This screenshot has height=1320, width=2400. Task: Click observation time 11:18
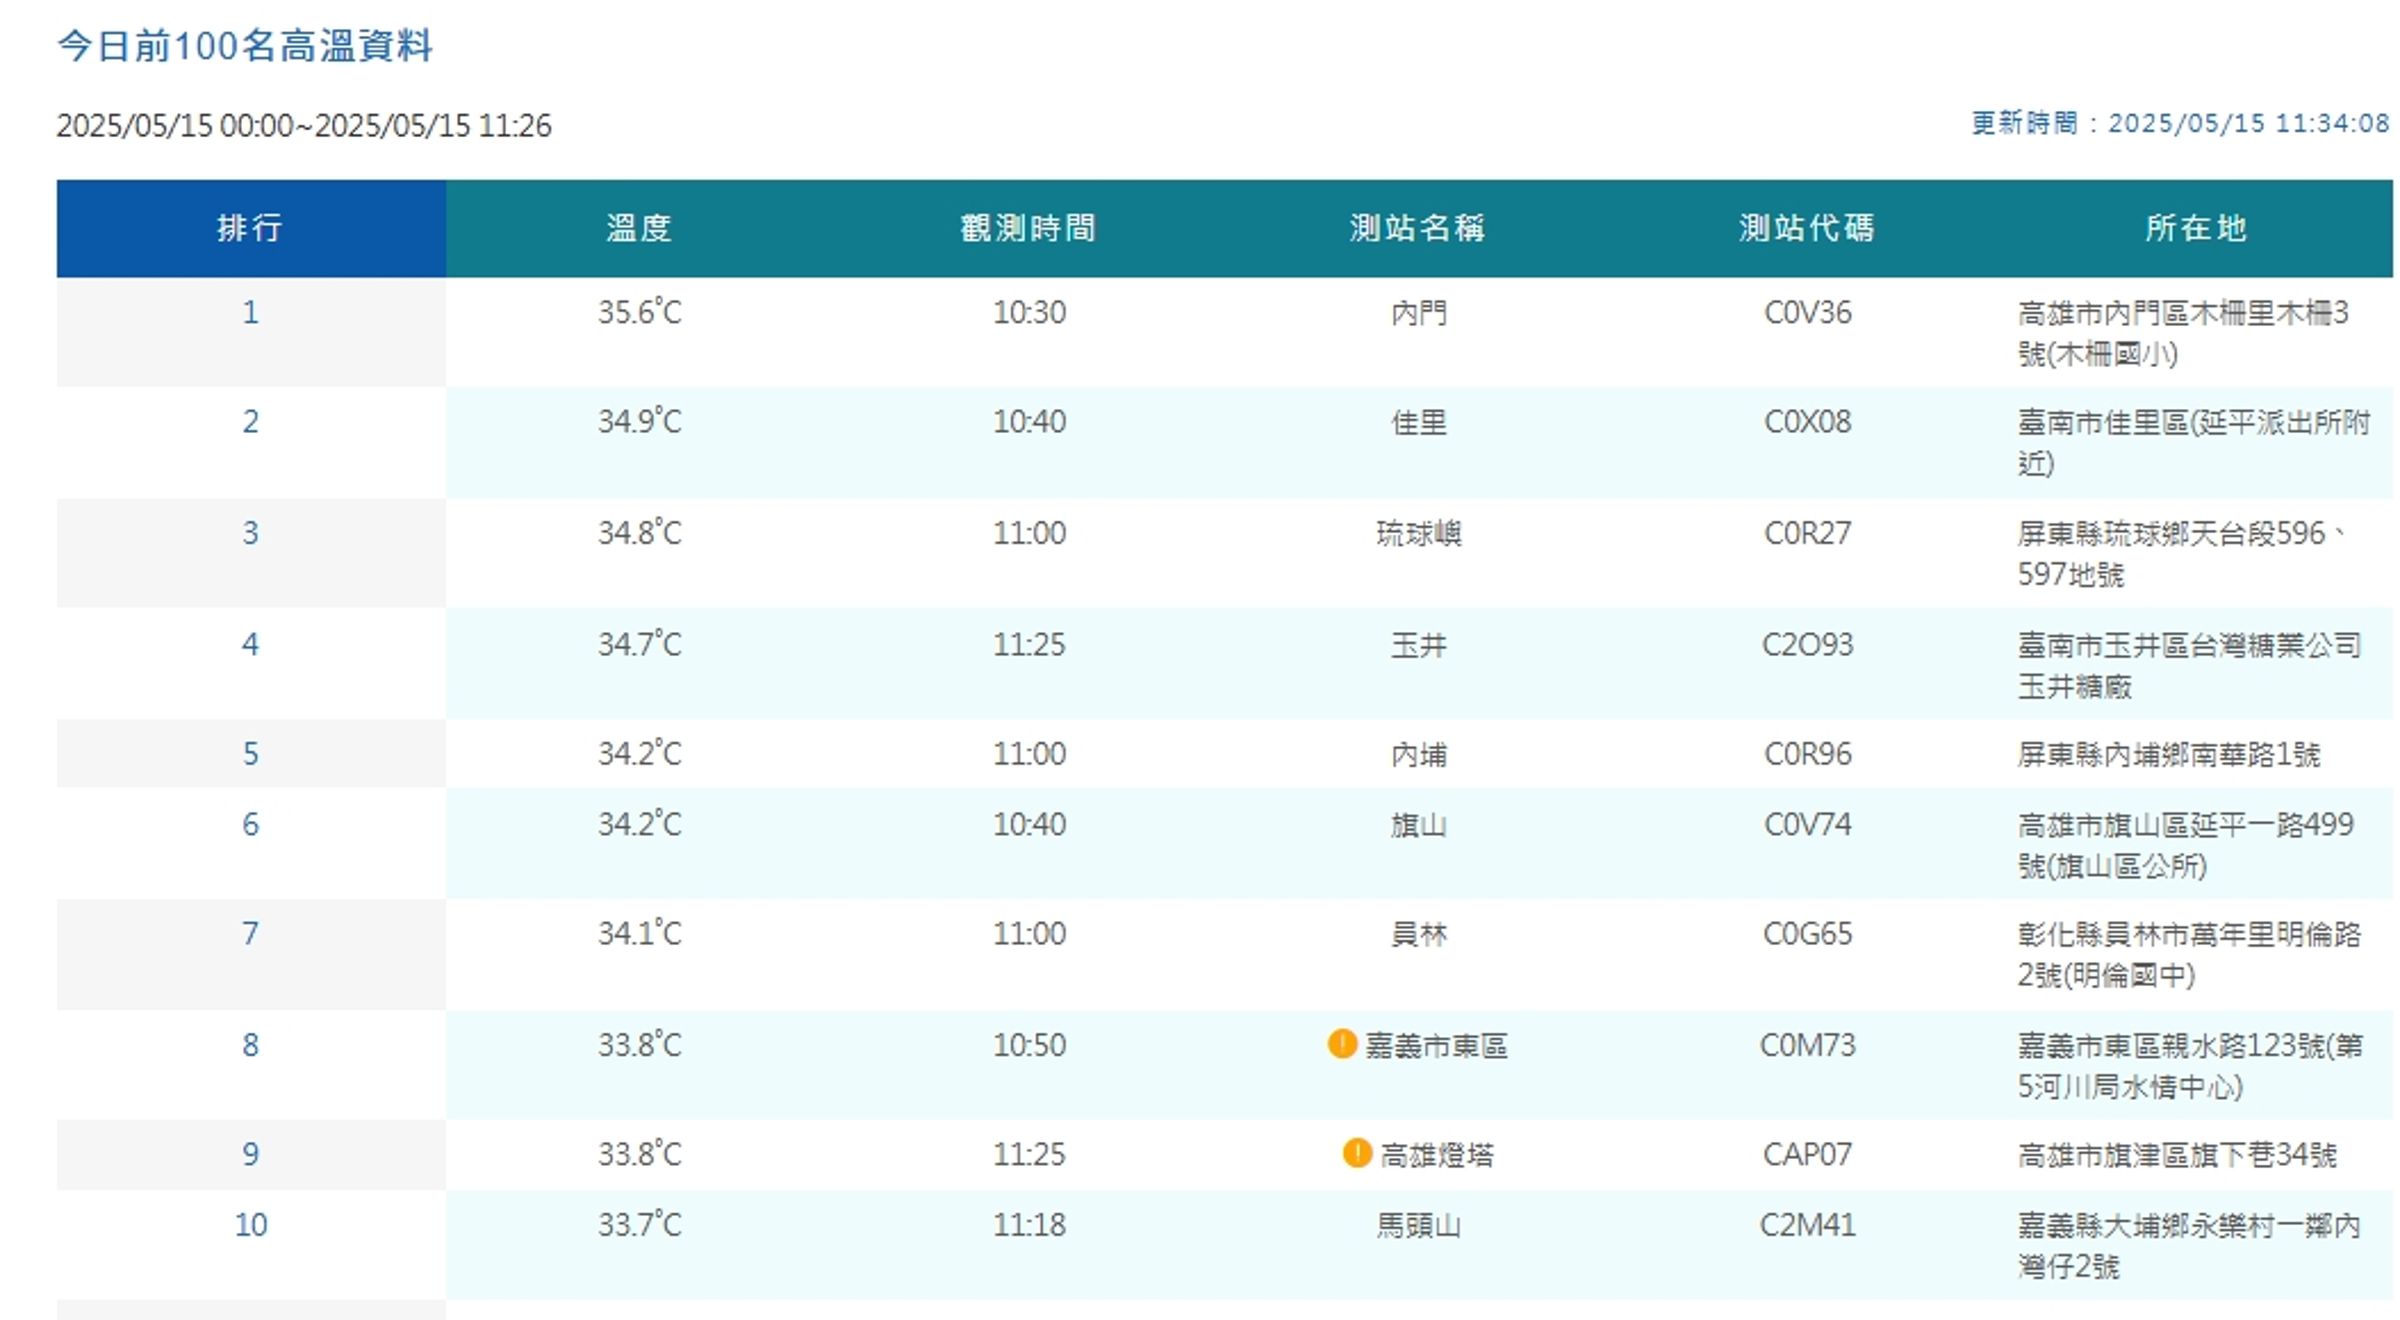click(x=1029, y=1225)
